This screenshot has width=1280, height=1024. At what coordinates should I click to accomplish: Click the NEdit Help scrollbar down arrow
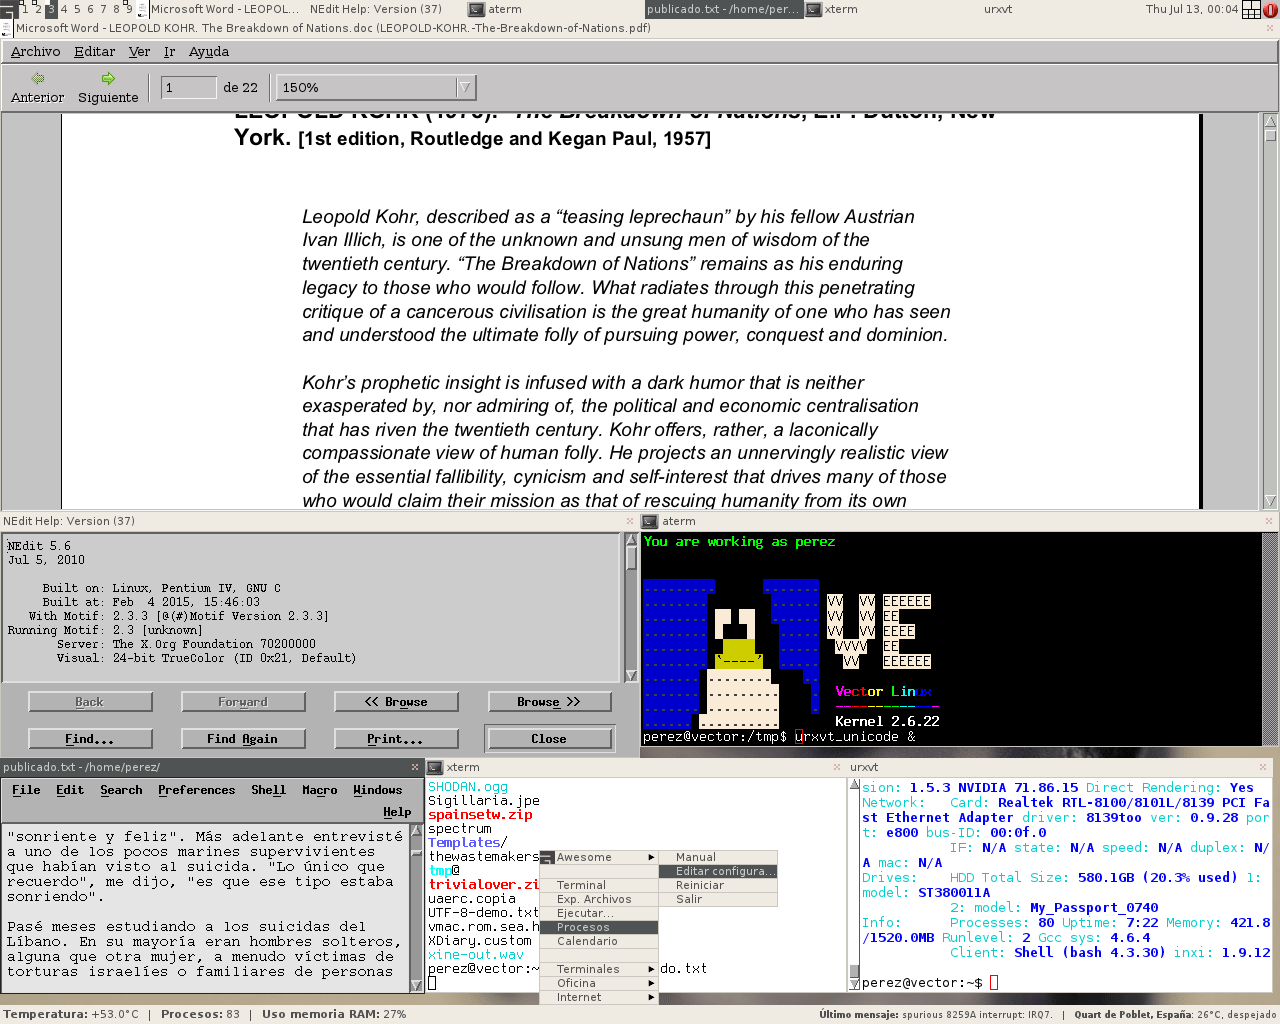(x=631, y=676)
